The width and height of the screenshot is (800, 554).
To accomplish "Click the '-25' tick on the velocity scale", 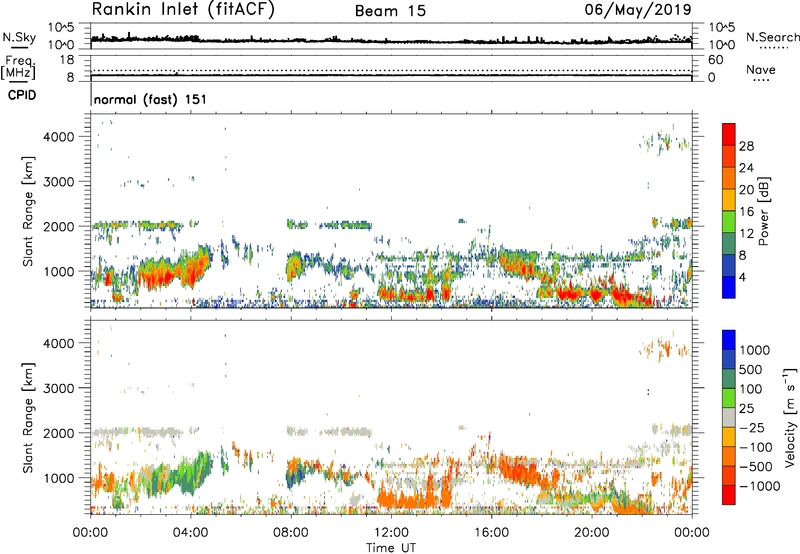I will coord(752,427).
